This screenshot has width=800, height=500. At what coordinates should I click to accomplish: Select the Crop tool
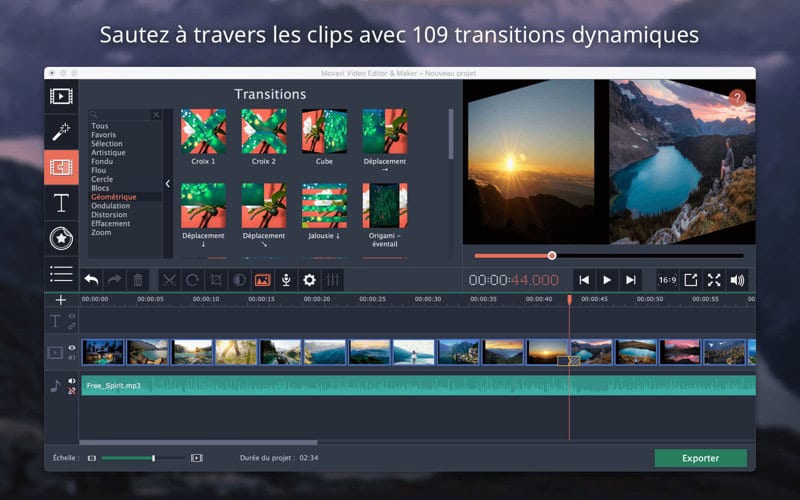pos(216,280)
